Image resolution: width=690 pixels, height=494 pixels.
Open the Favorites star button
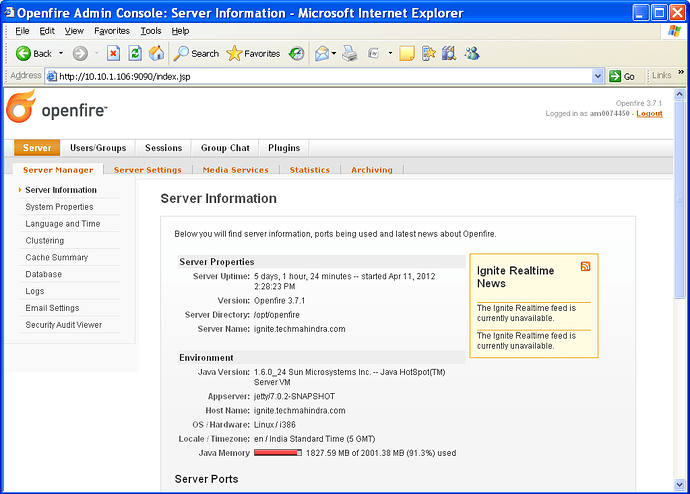coord(253,54)
